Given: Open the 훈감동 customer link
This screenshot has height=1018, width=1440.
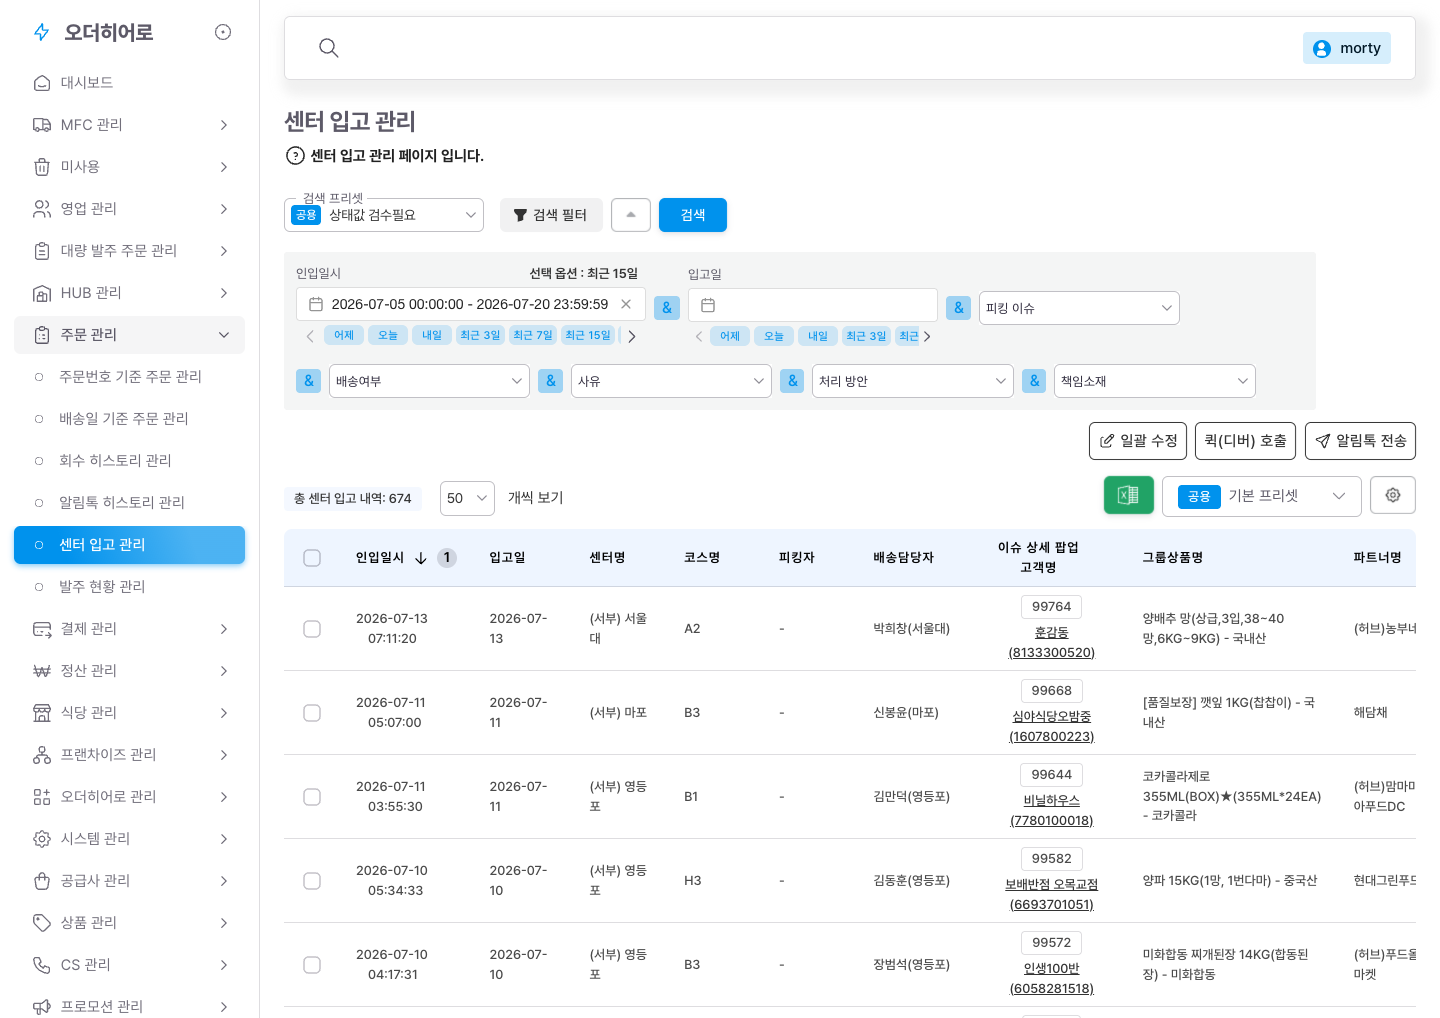Looking at the screenshot, I should tap(1051, 633).
